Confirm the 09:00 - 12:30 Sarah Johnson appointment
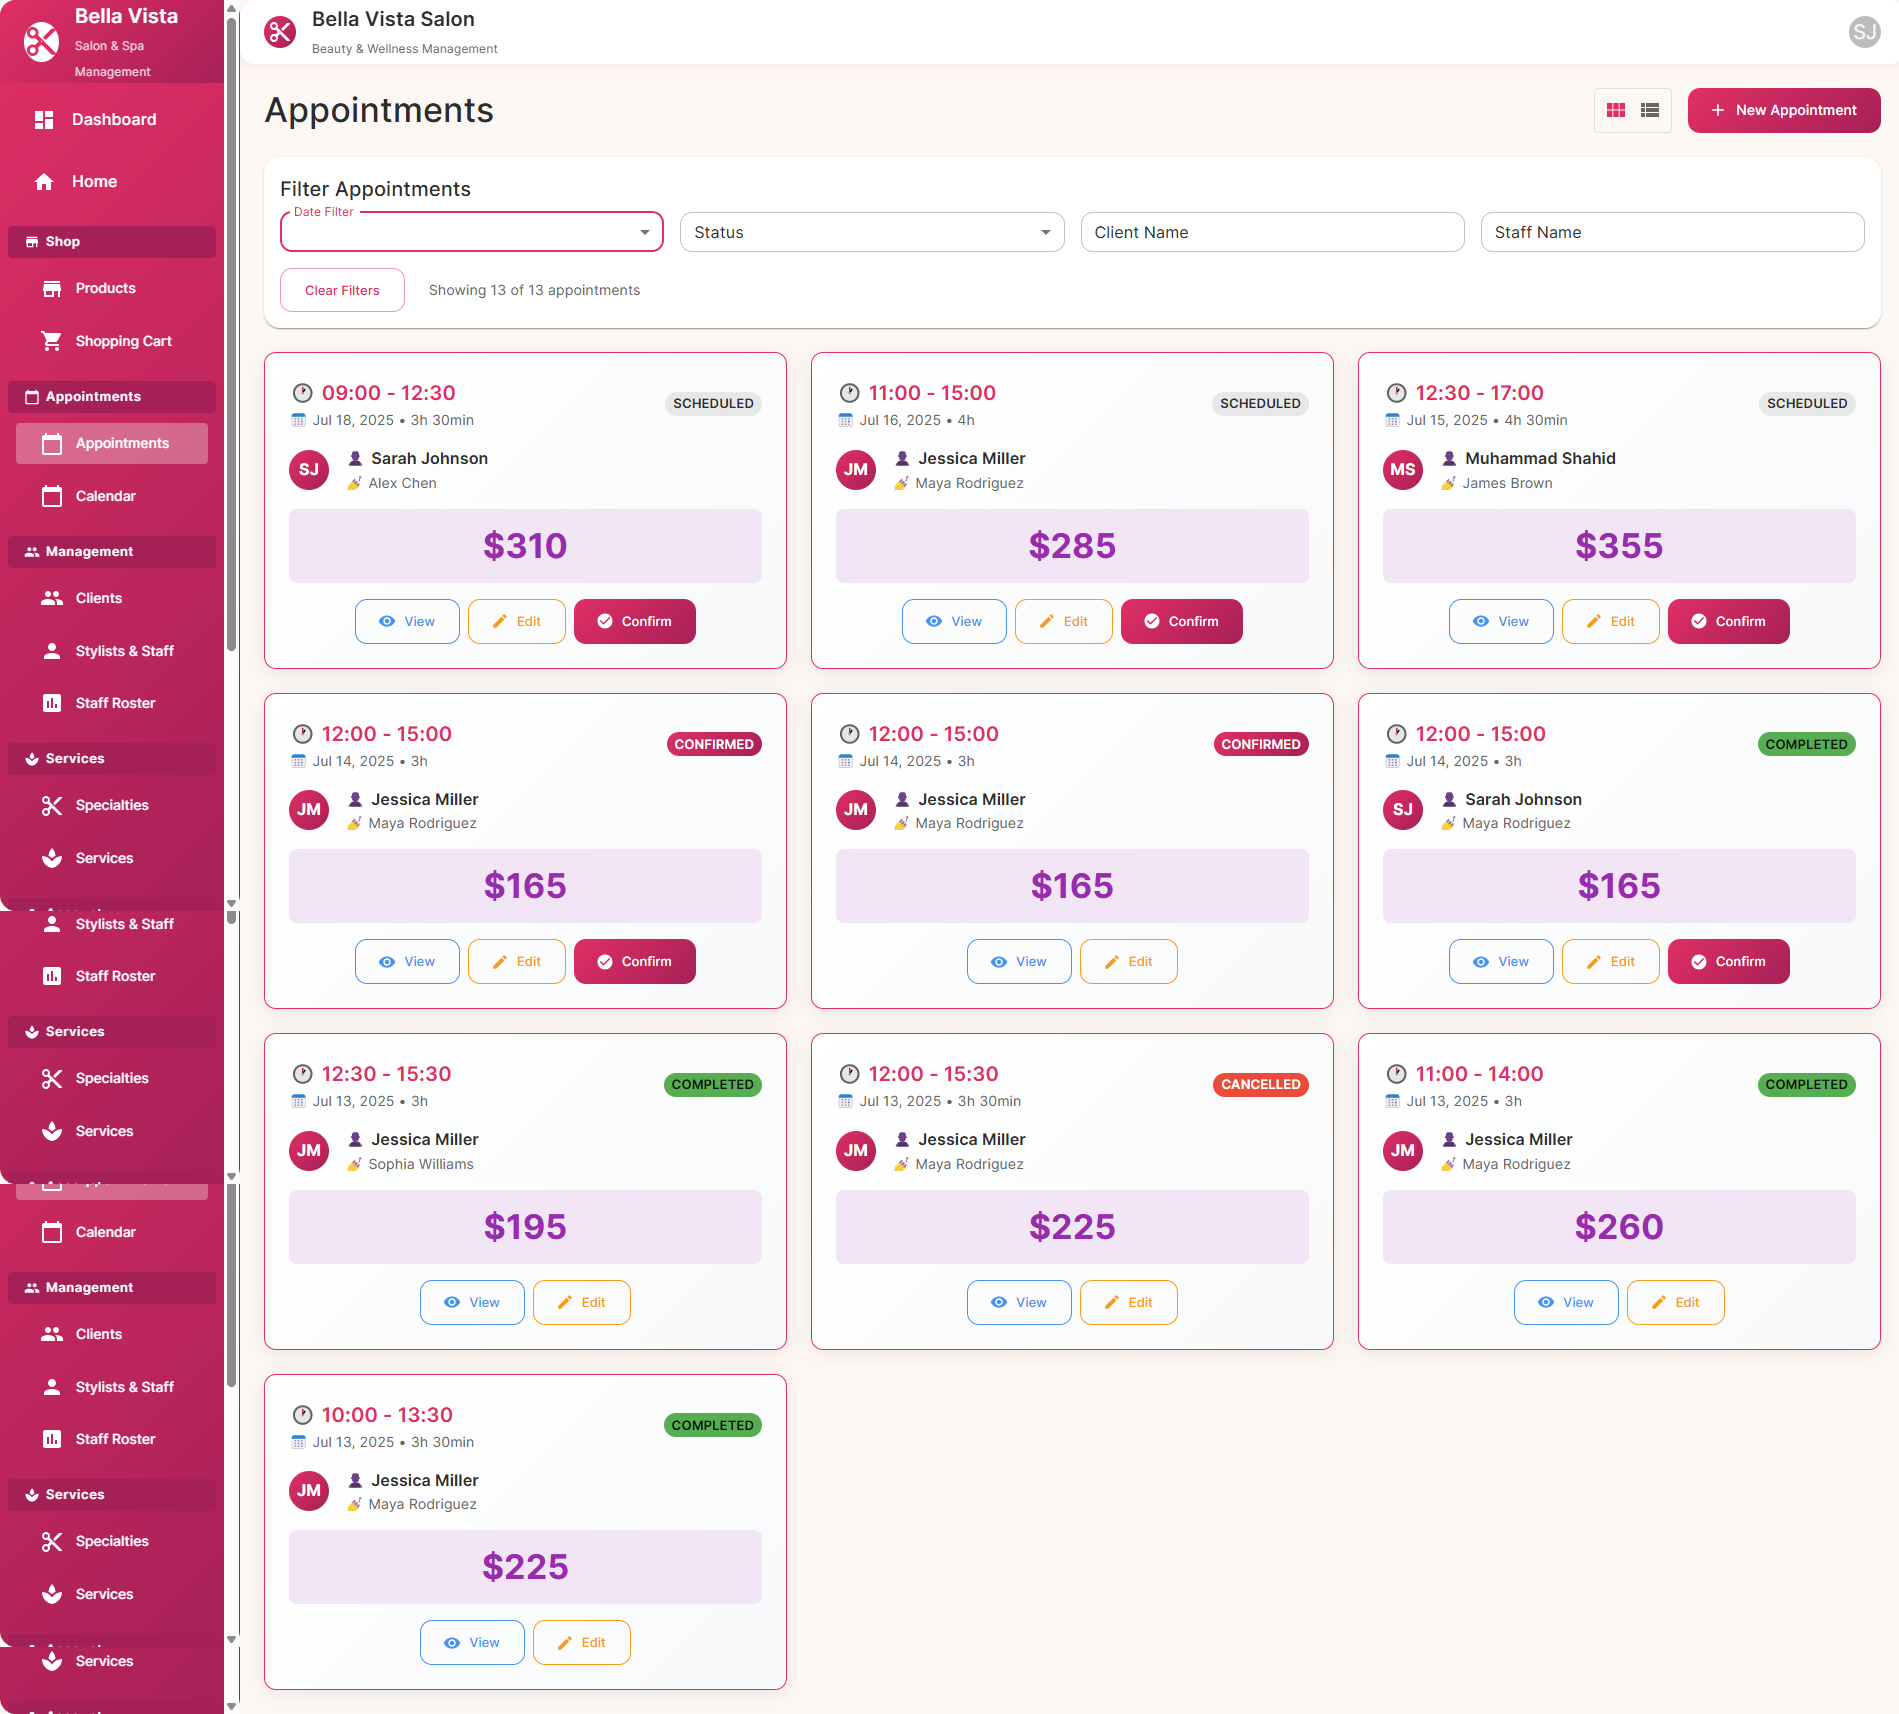This screenshot has width=1899, height=1714. click(634, 621)
